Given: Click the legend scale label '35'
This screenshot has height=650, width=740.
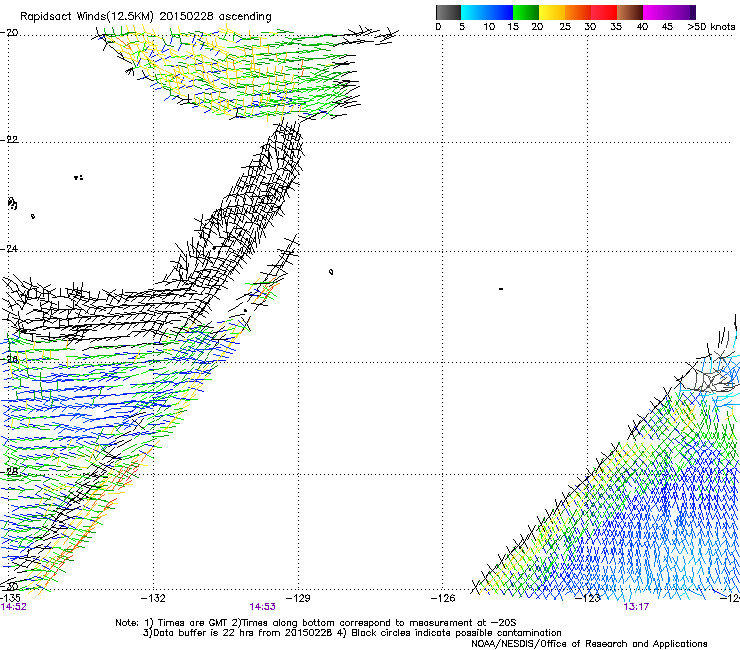Looking at the screenshot, I should (x=616, y=27).
